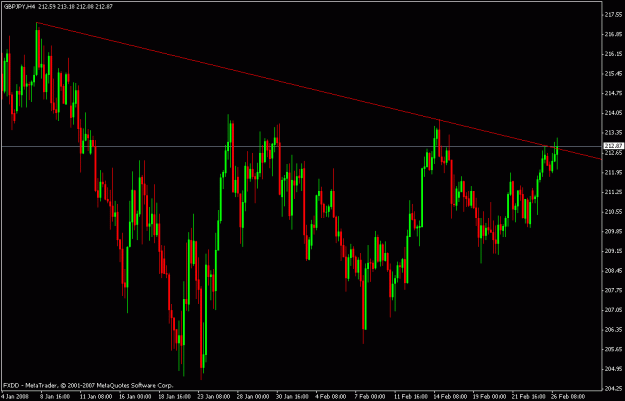Click the 4 Jan 2008 date label
Image resolution: width=625 pixels, height=401 pixels.
tap(14, 397)
